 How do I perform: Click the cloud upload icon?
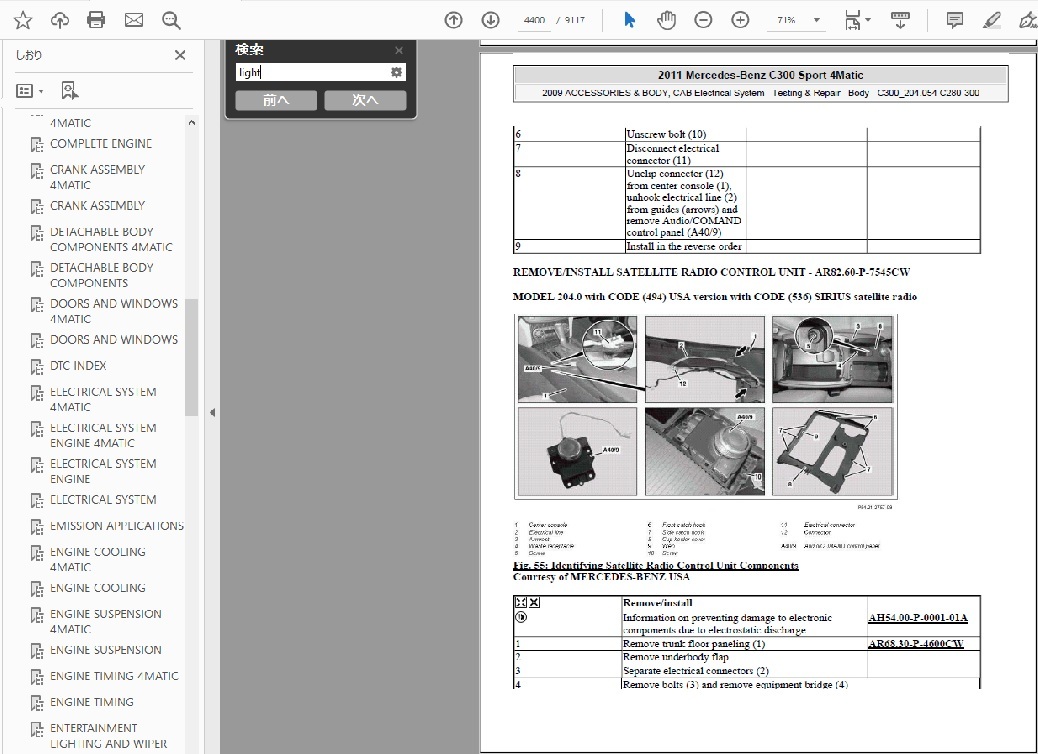[60, 21]
